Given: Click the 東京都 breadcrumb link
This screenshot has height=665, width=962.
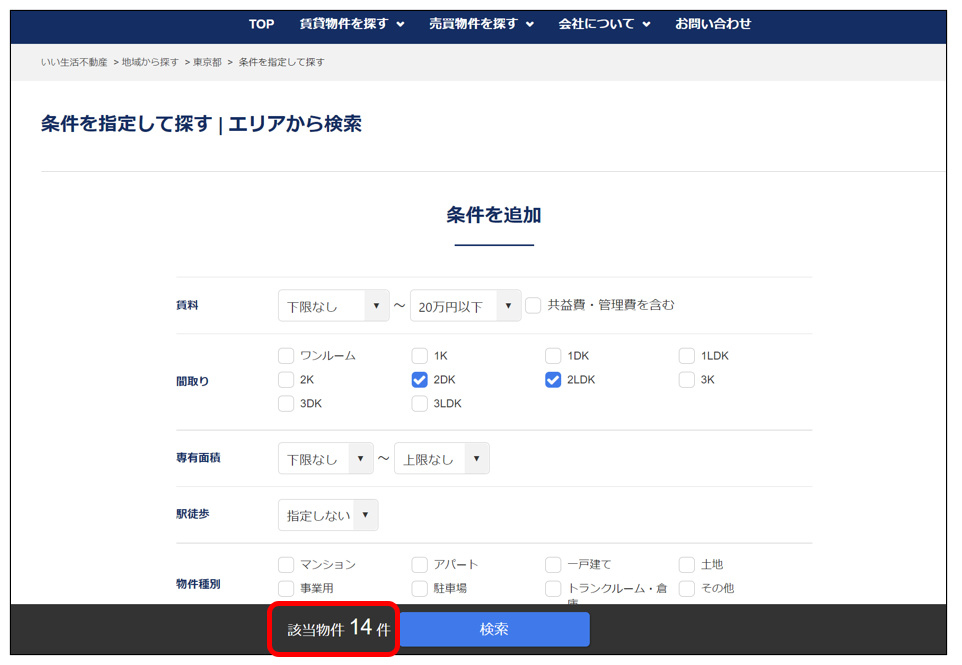Looking at the screenshot, I should pos(207,62).
